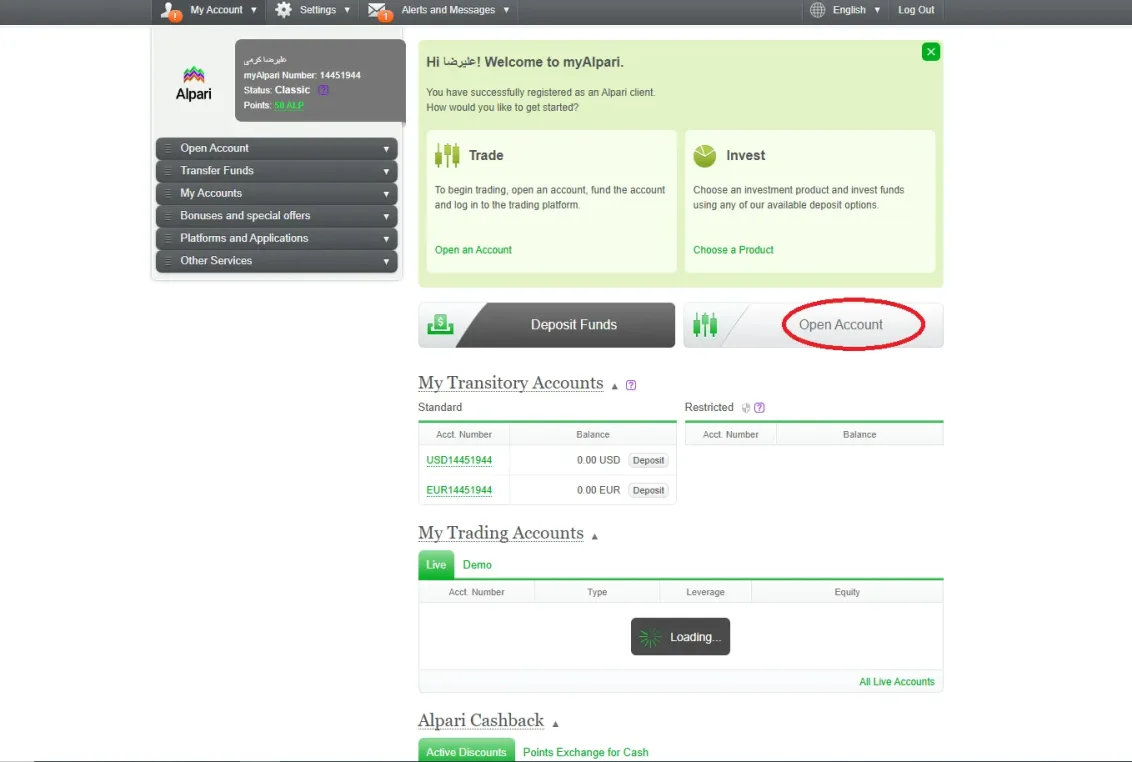Click the large Open Account button
Viewport: 1132px width, 762px height.
click(x=813, y=325)
